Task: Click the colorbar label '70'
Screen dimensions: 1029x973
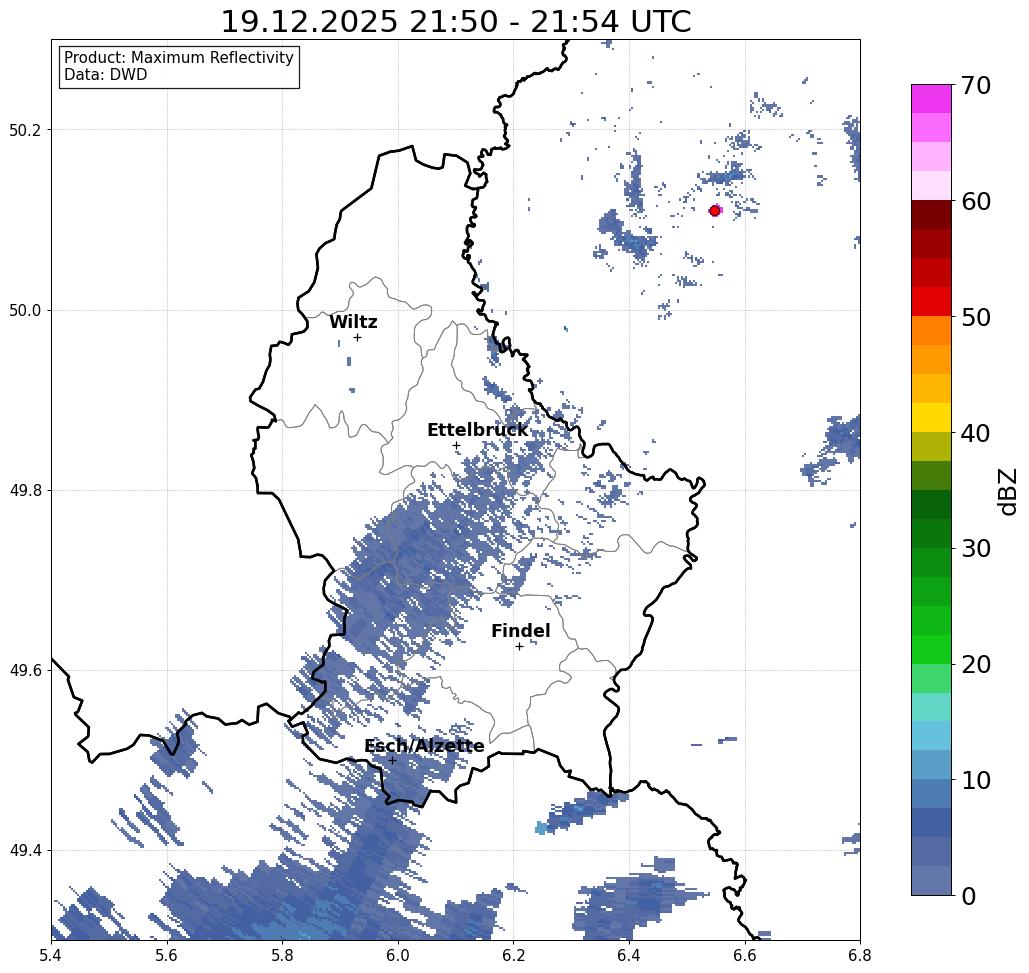Action: click(976, 85)
